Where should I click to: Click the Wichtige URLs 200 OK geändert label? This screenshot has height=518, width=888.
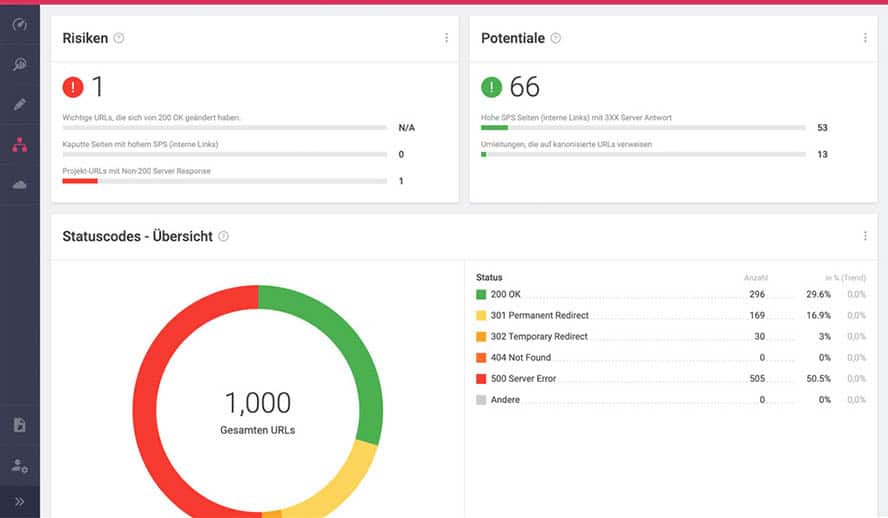tap(151, 118)
